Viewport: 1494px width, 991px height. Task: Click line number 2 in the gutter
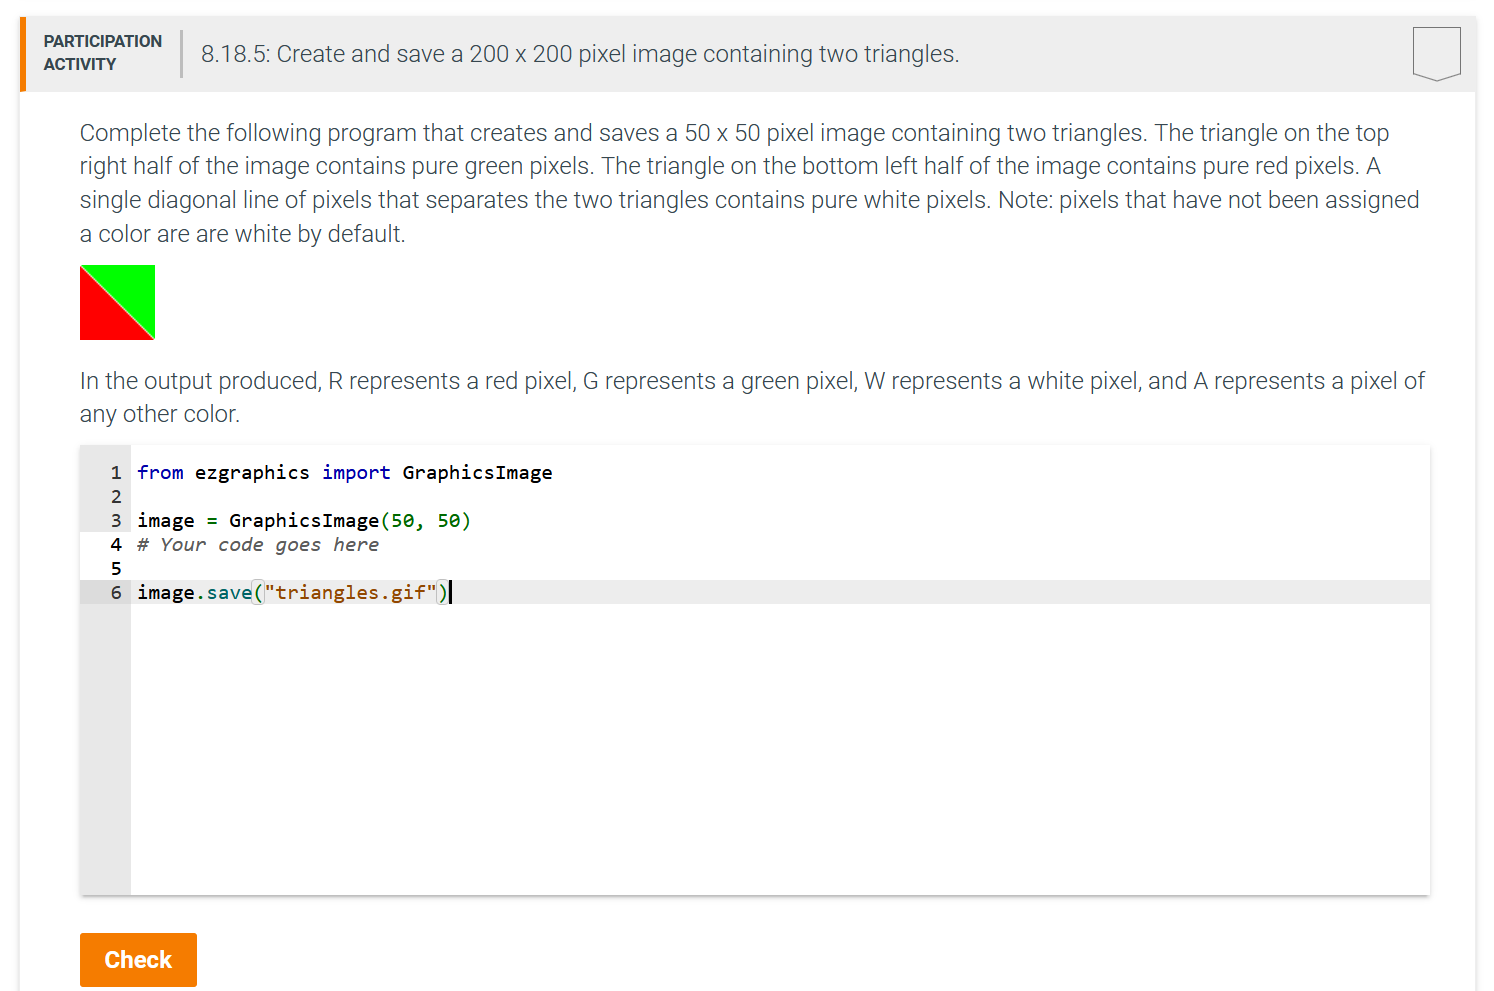coord(116,496)
